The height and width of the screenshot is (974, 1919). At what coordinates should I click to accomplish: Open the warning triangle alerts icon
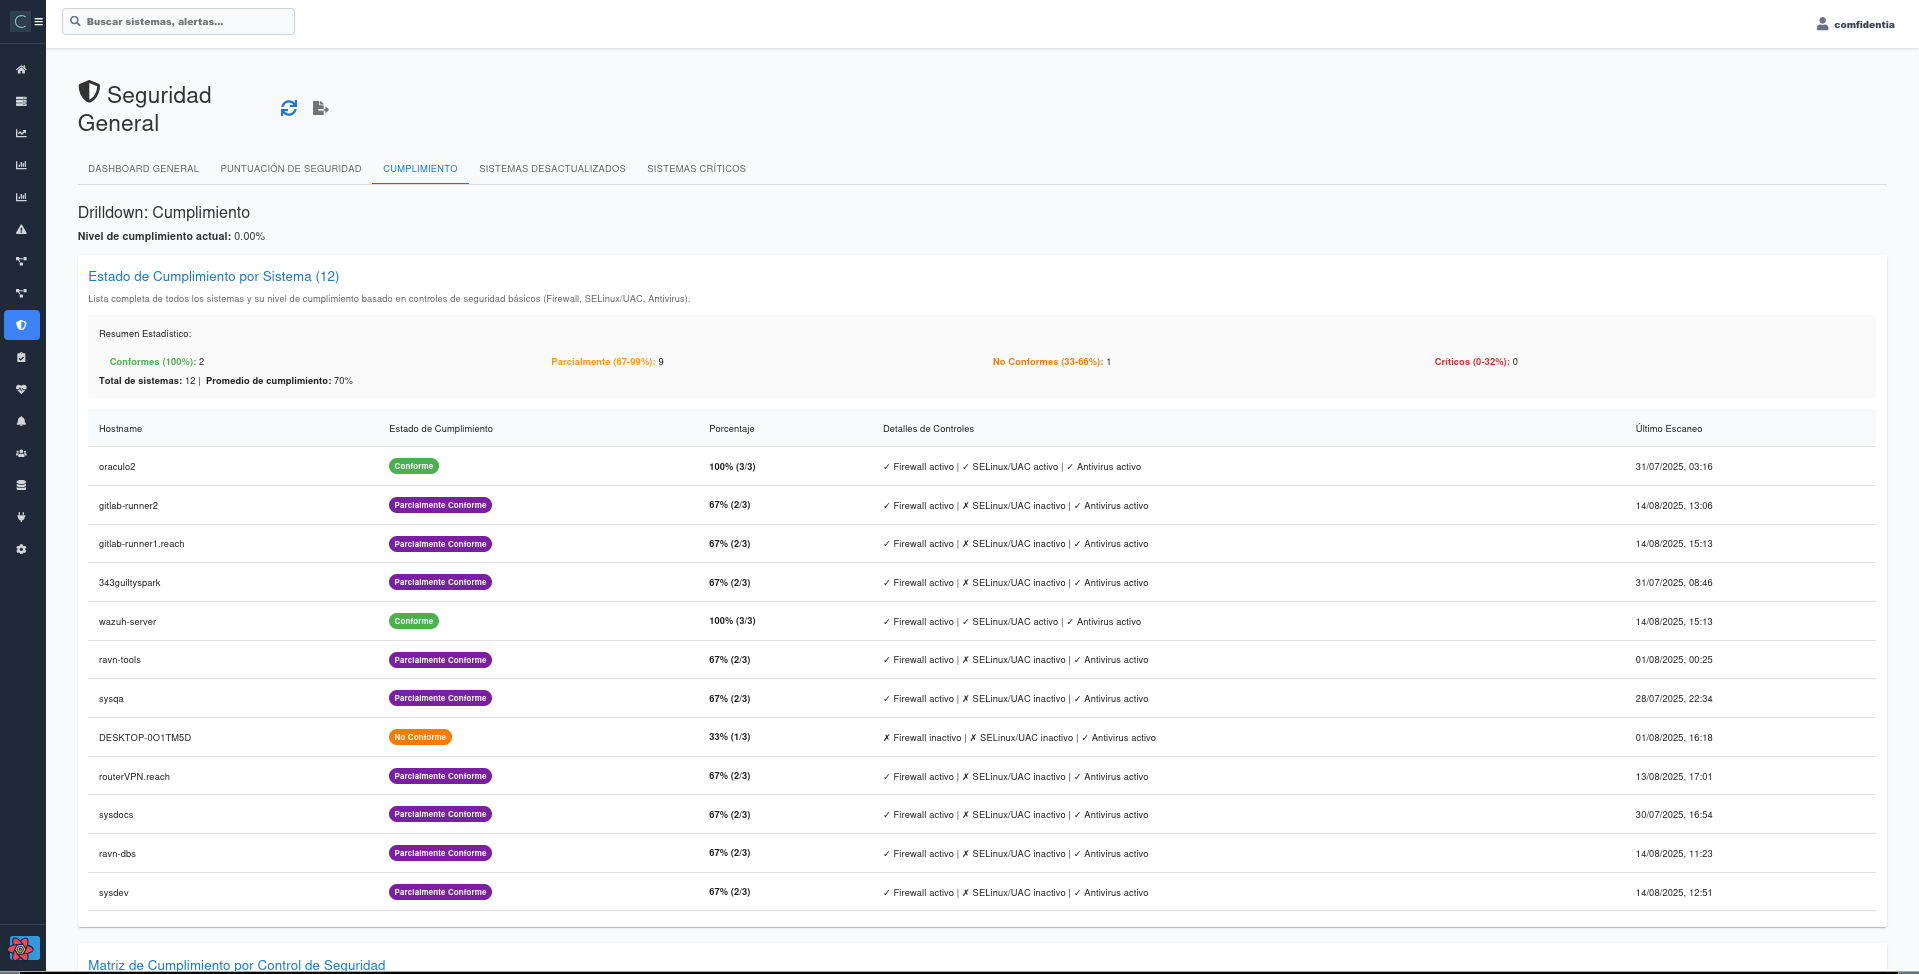pos(21,230)
